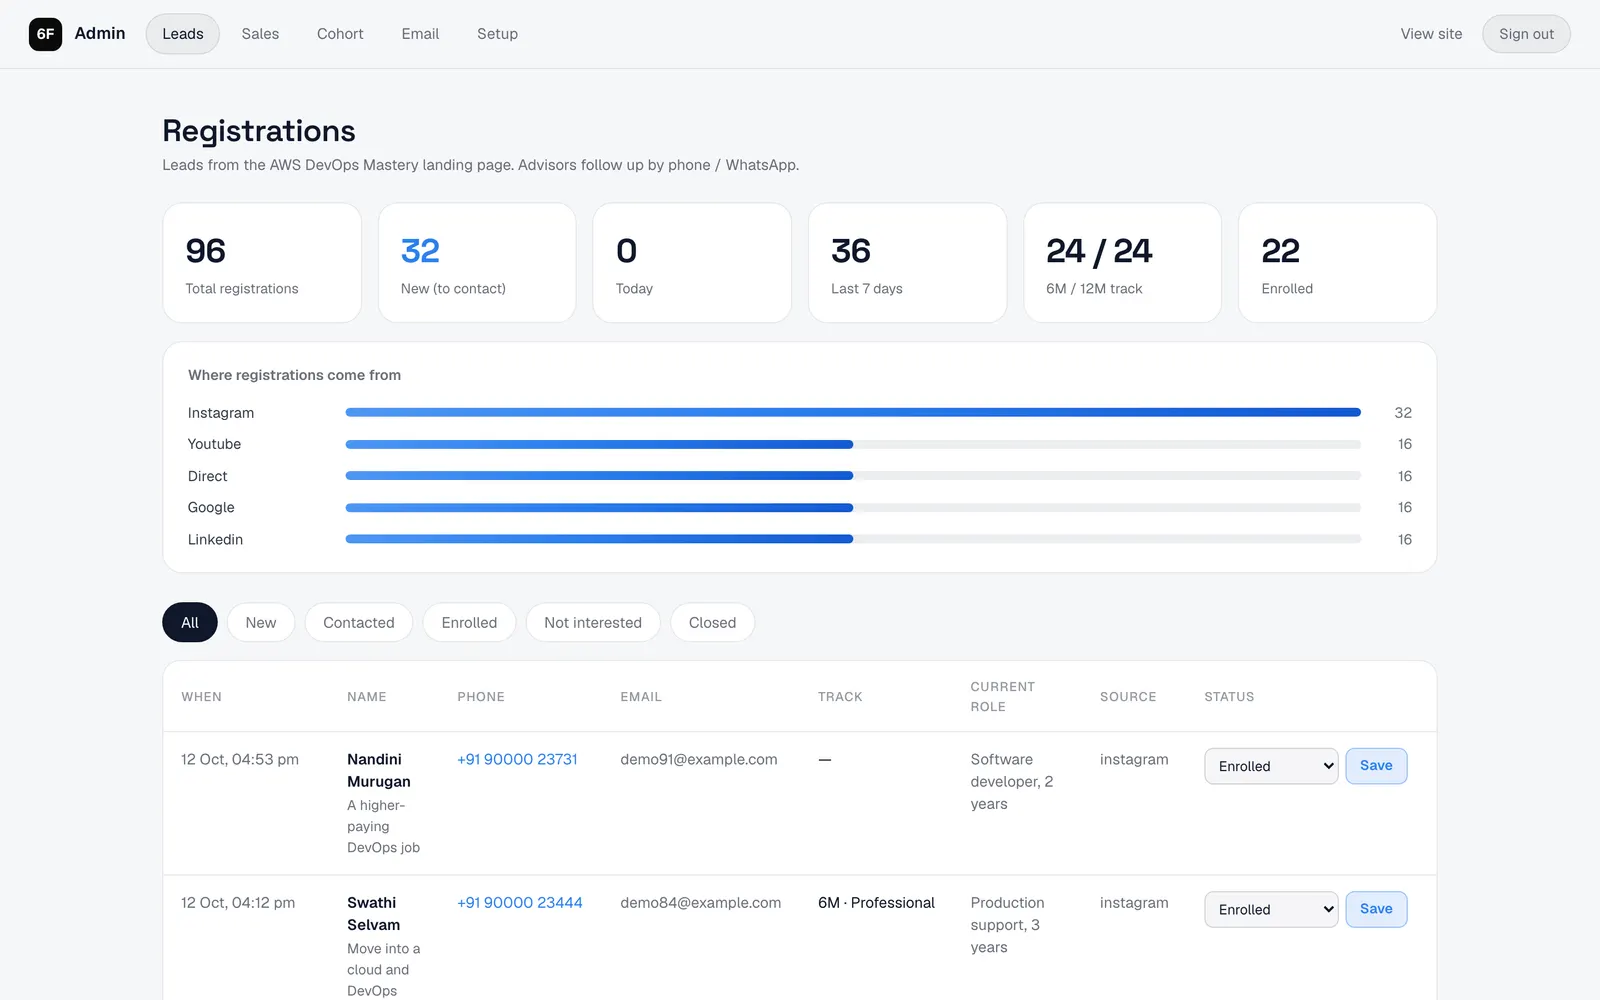Viewport: 1600px width, 1000px height.
Task: Show only New leads
Action: click(x=261, y=622)
